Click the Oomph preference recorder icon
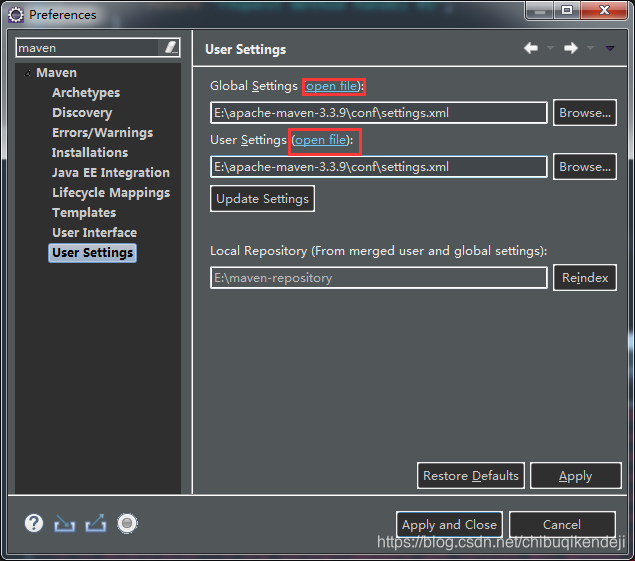 [x=127, y=523]
